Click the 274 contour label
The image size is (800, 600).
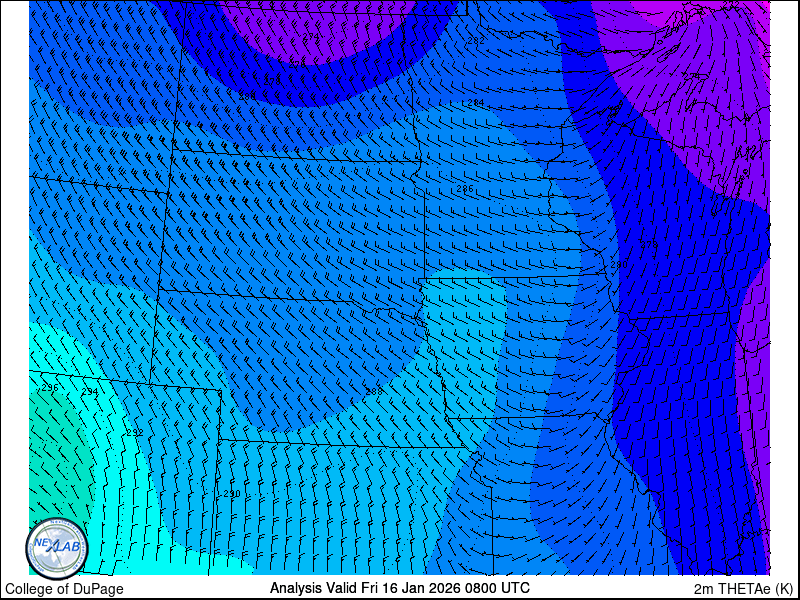(x=311, y=37)
